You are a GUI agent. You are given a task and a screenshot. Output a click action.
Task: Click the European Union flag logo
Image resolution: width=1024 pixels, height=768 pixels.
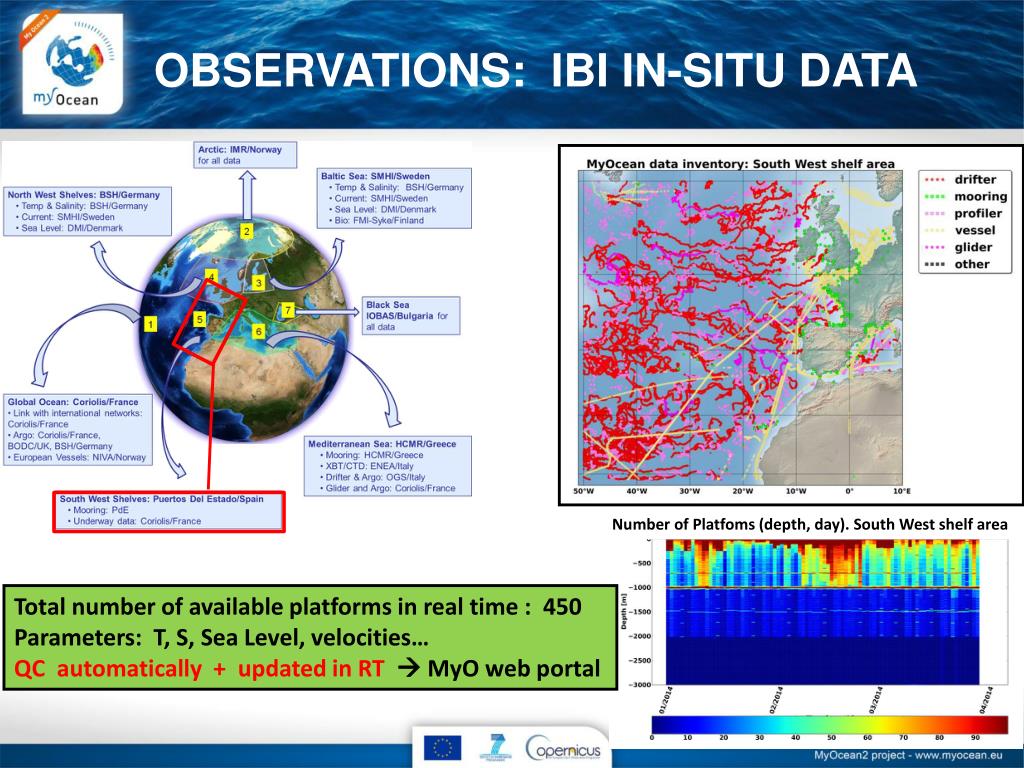tap(442, 748)
